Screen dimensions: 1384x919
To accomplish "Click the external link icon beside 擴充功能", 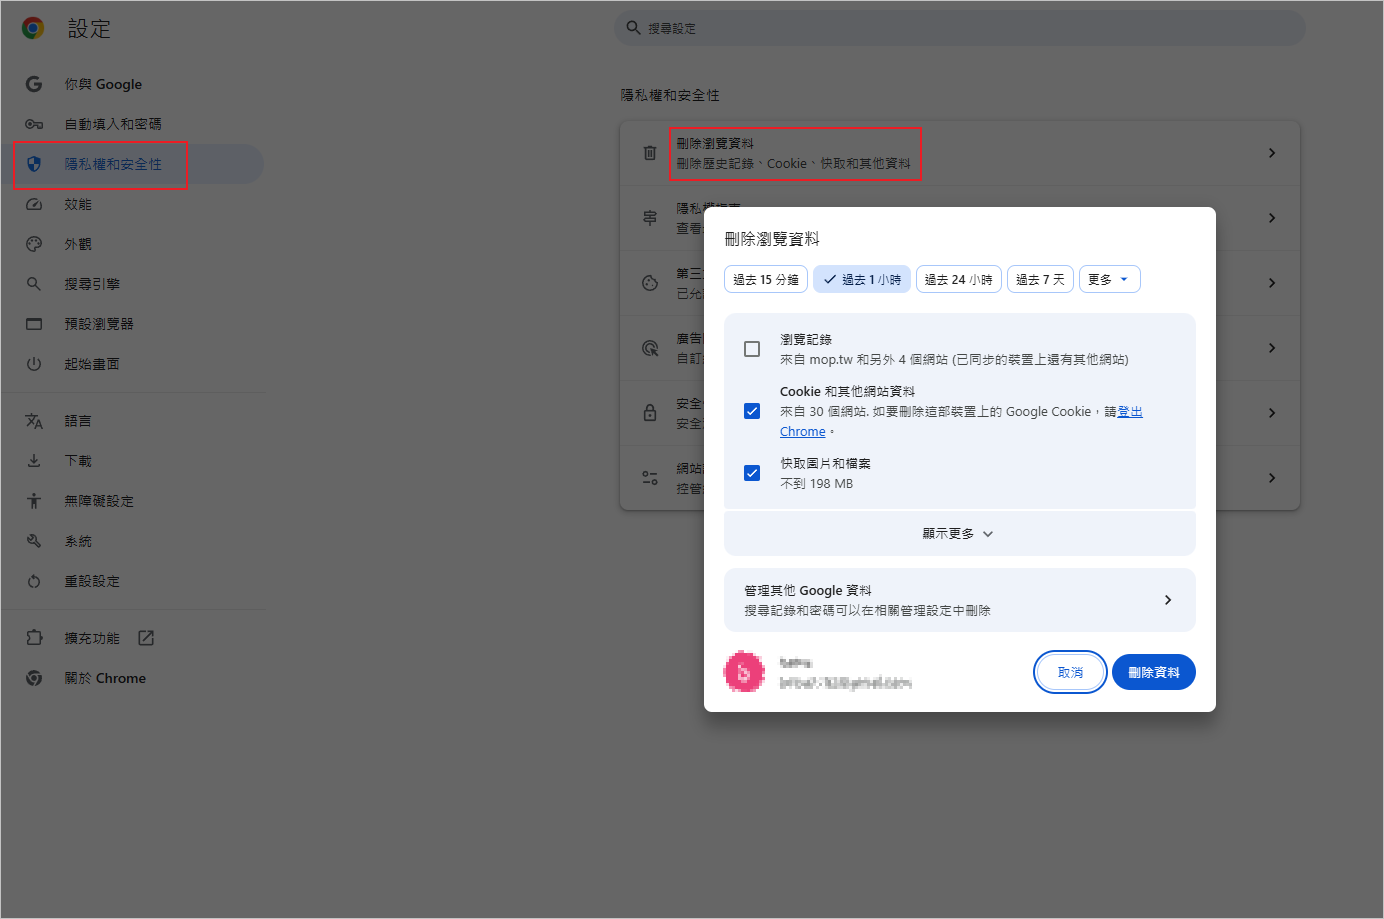I will tap(146, 638).
